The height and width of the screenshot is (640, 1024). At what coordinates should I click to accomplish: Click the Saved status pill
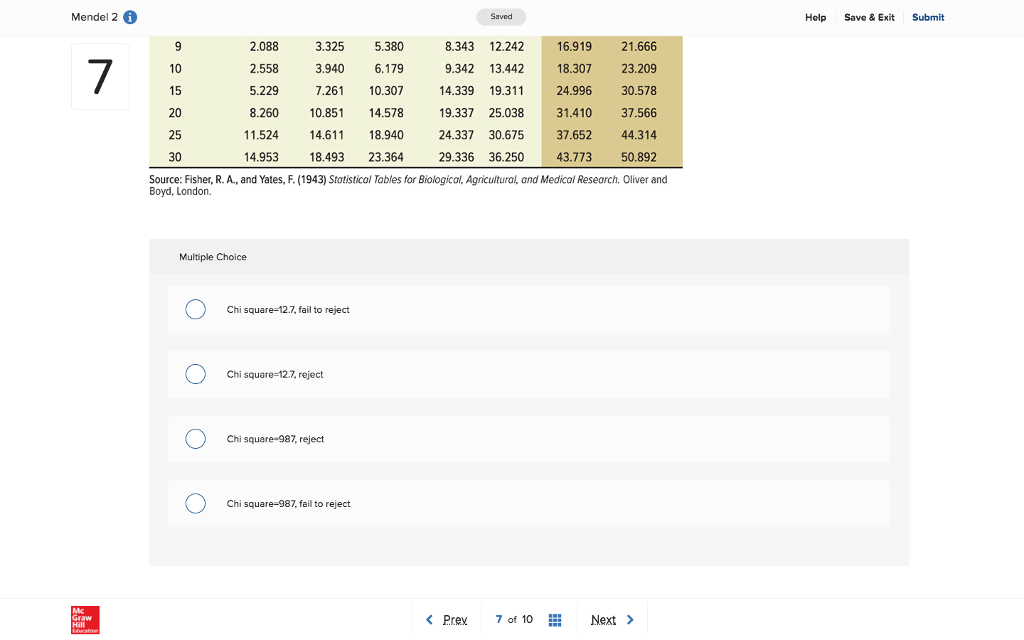click(x=501, y=17)
